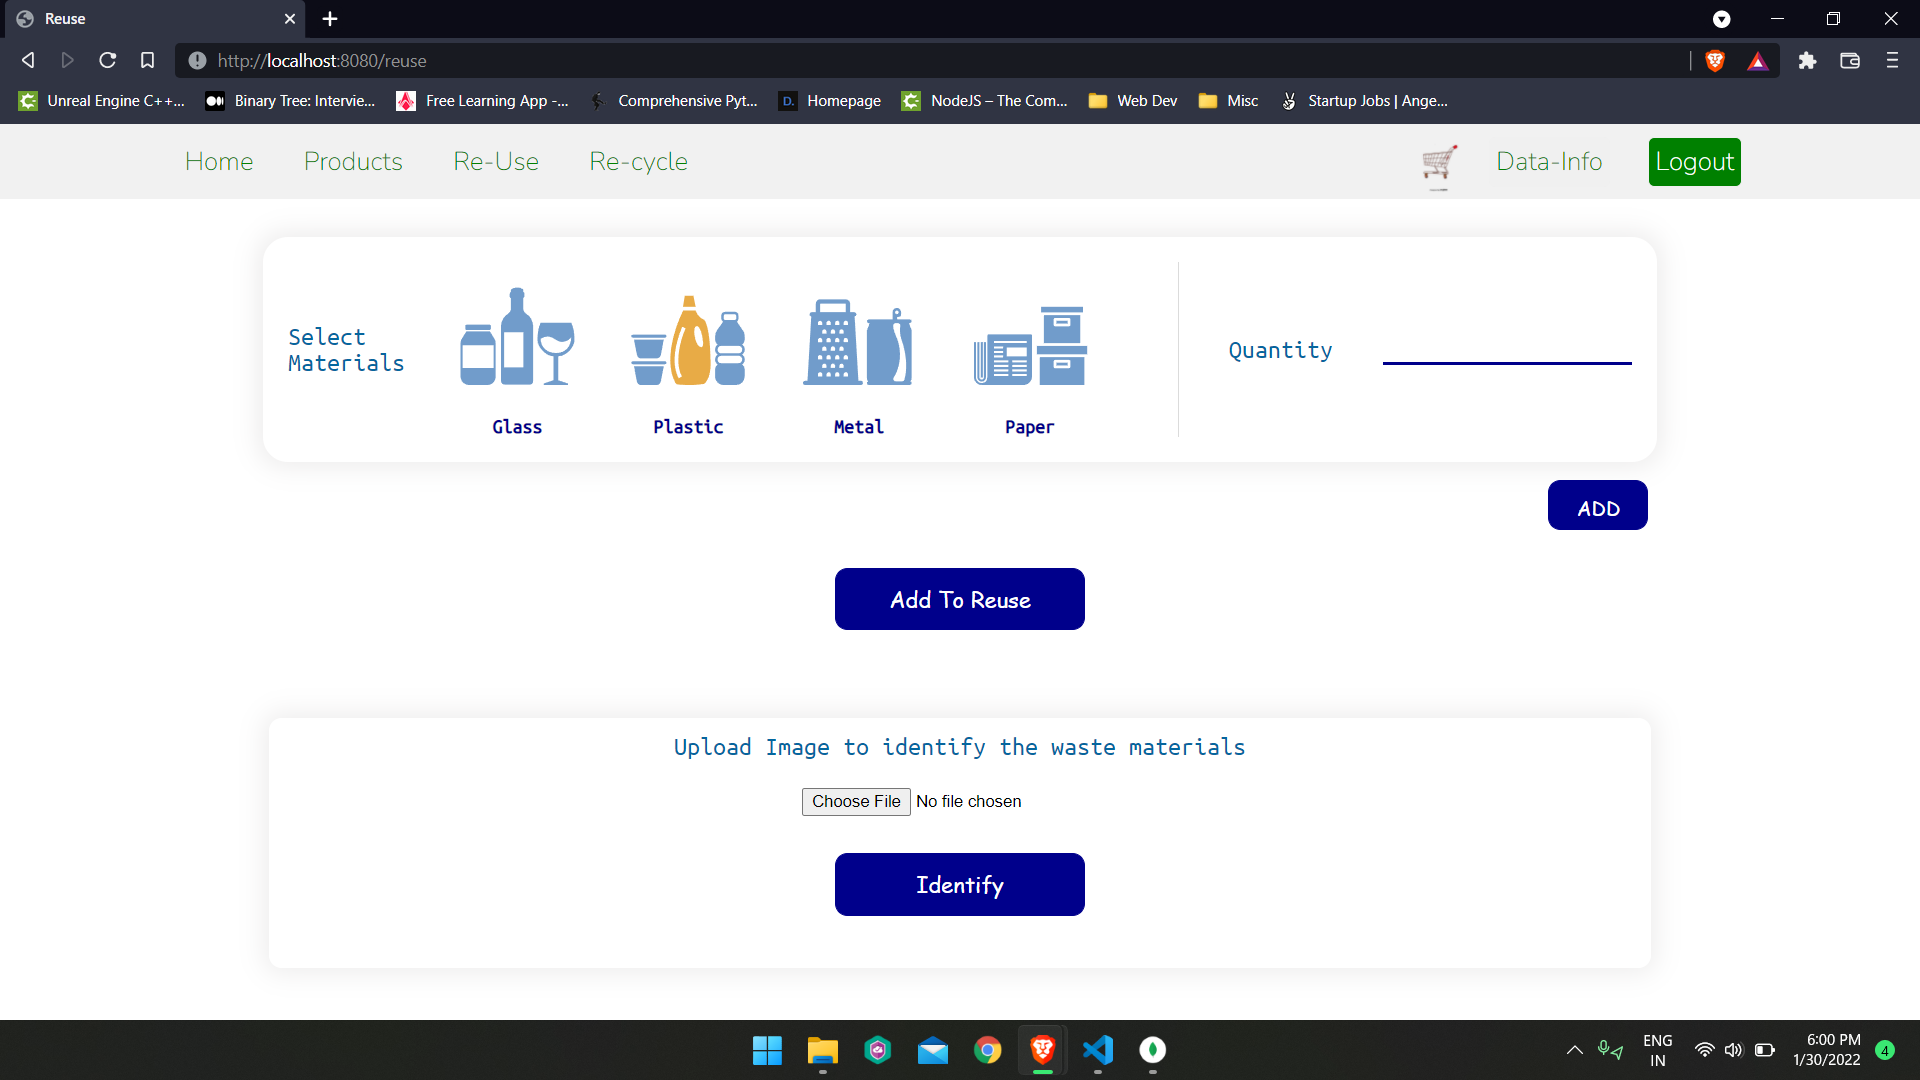
Task: Click the Choose File button
Action: 856,802
